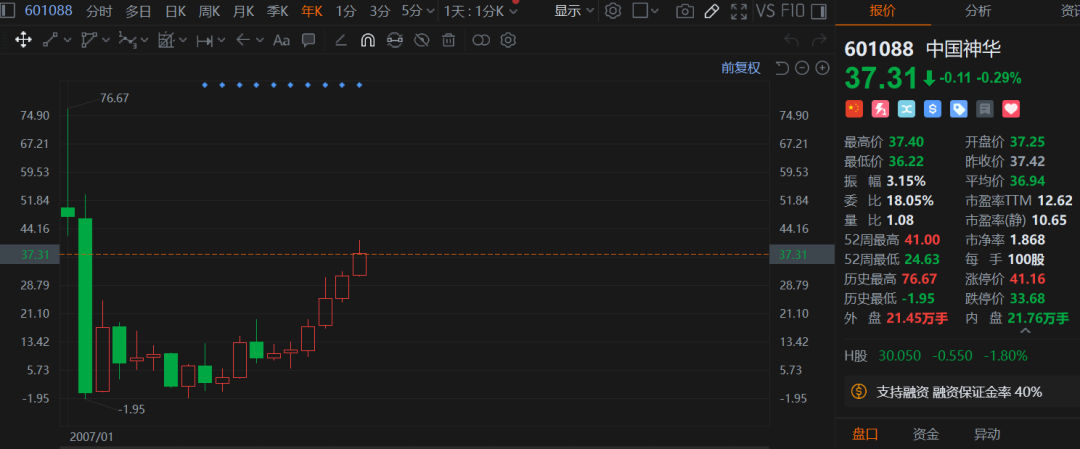Viewport: 1080px width, 449px height.
Task: Select the price range ruler tool
Action: [204, 41]
